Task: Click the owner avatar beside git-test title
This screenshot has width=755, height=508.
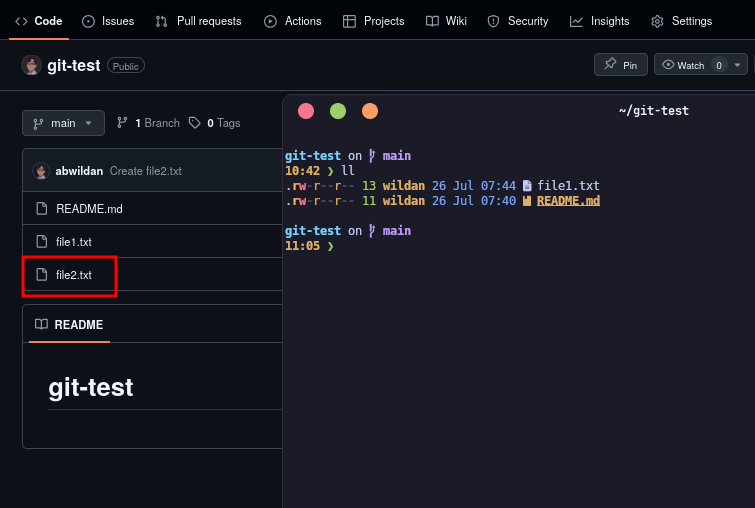Action: coord(31,65)
